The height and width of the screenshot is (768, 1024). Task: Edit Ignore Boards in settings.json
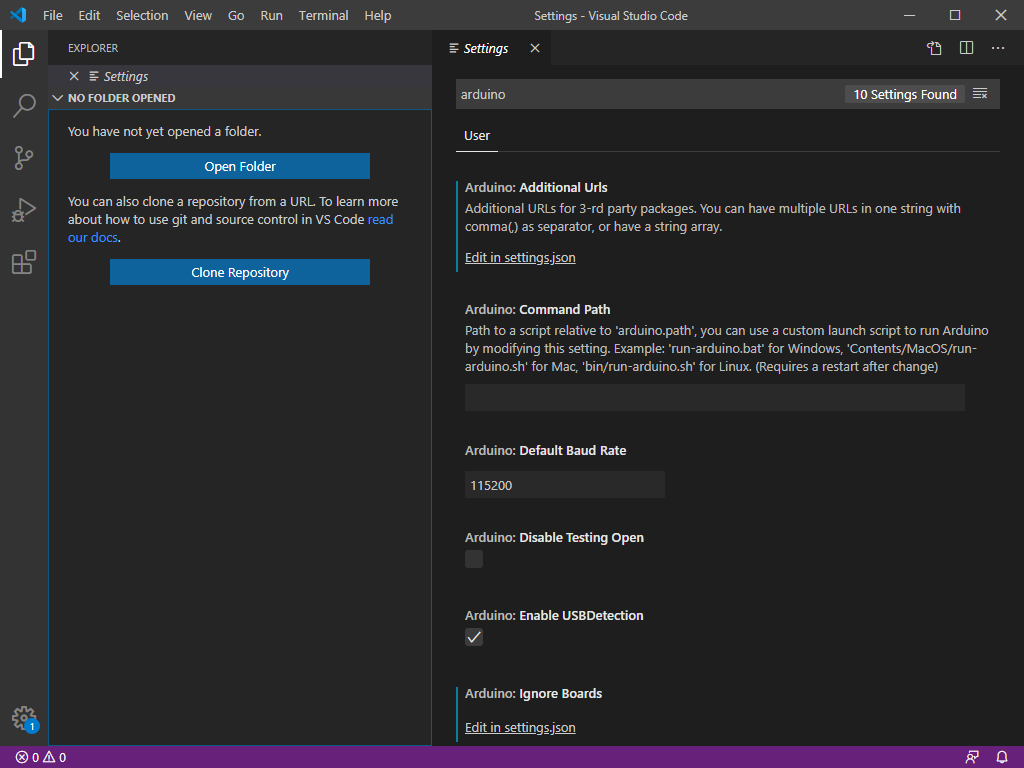(x=520, y=728)
